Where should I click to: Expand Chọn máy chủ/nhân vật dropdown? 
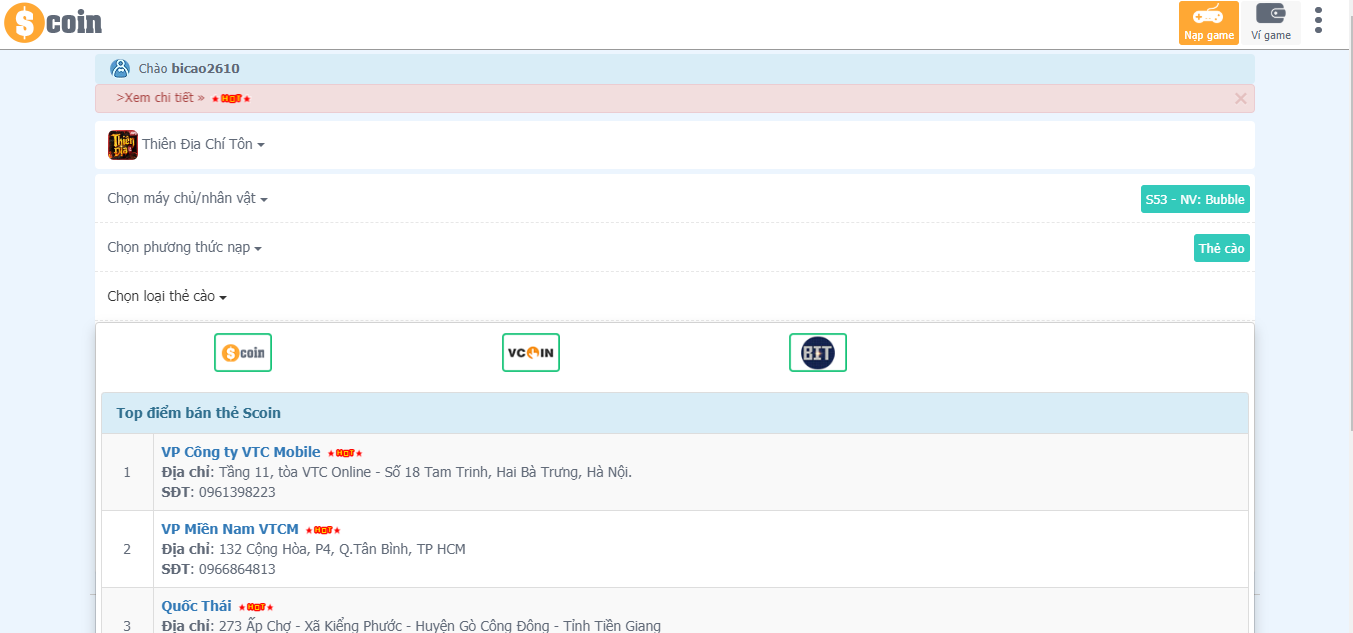[x=187, y=198]
